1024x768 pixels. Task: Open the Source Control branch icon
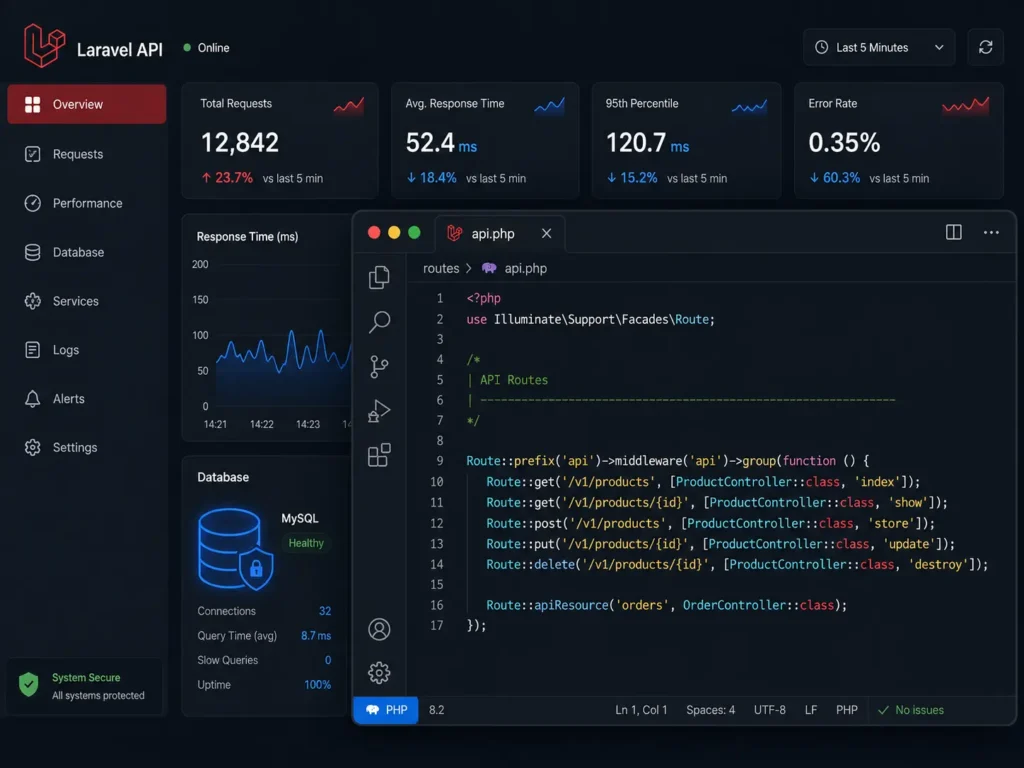(x=379, y=366)
